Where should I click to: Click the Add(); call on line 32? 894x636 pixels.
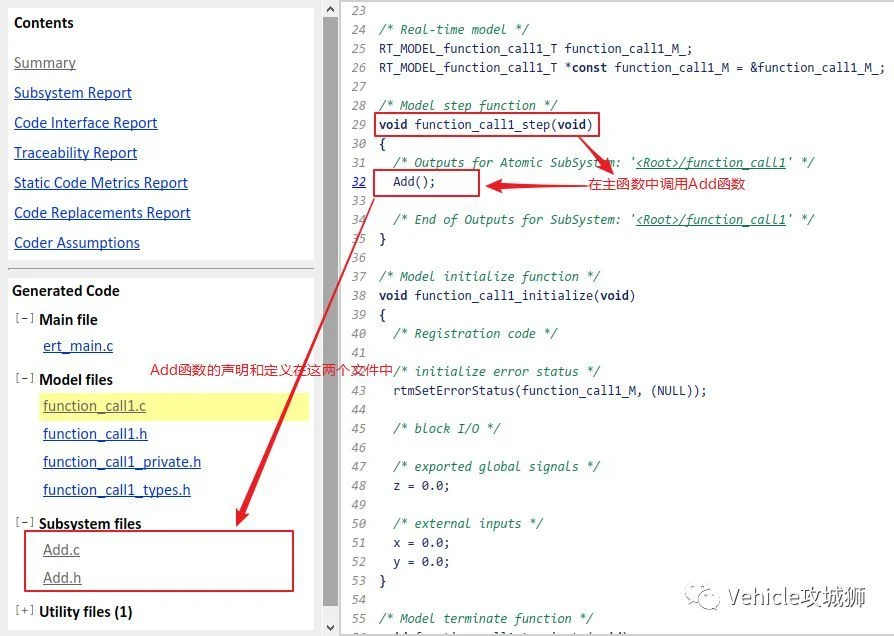(414, 181)
